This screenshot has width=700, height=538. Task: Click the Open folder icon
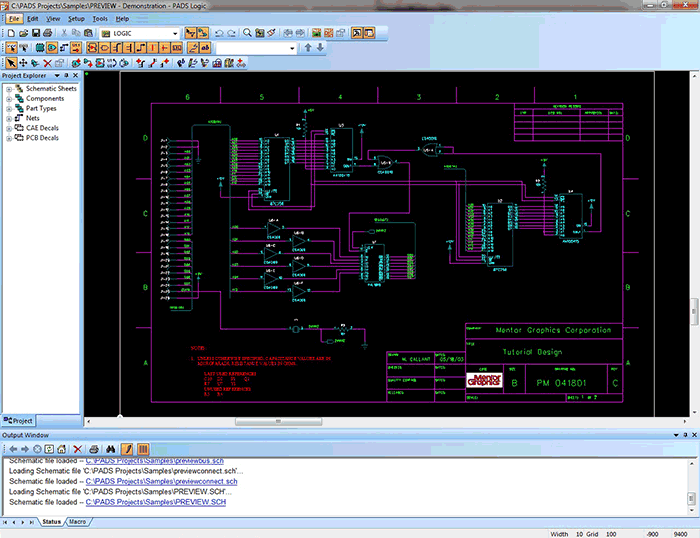[x=24, y=33]
